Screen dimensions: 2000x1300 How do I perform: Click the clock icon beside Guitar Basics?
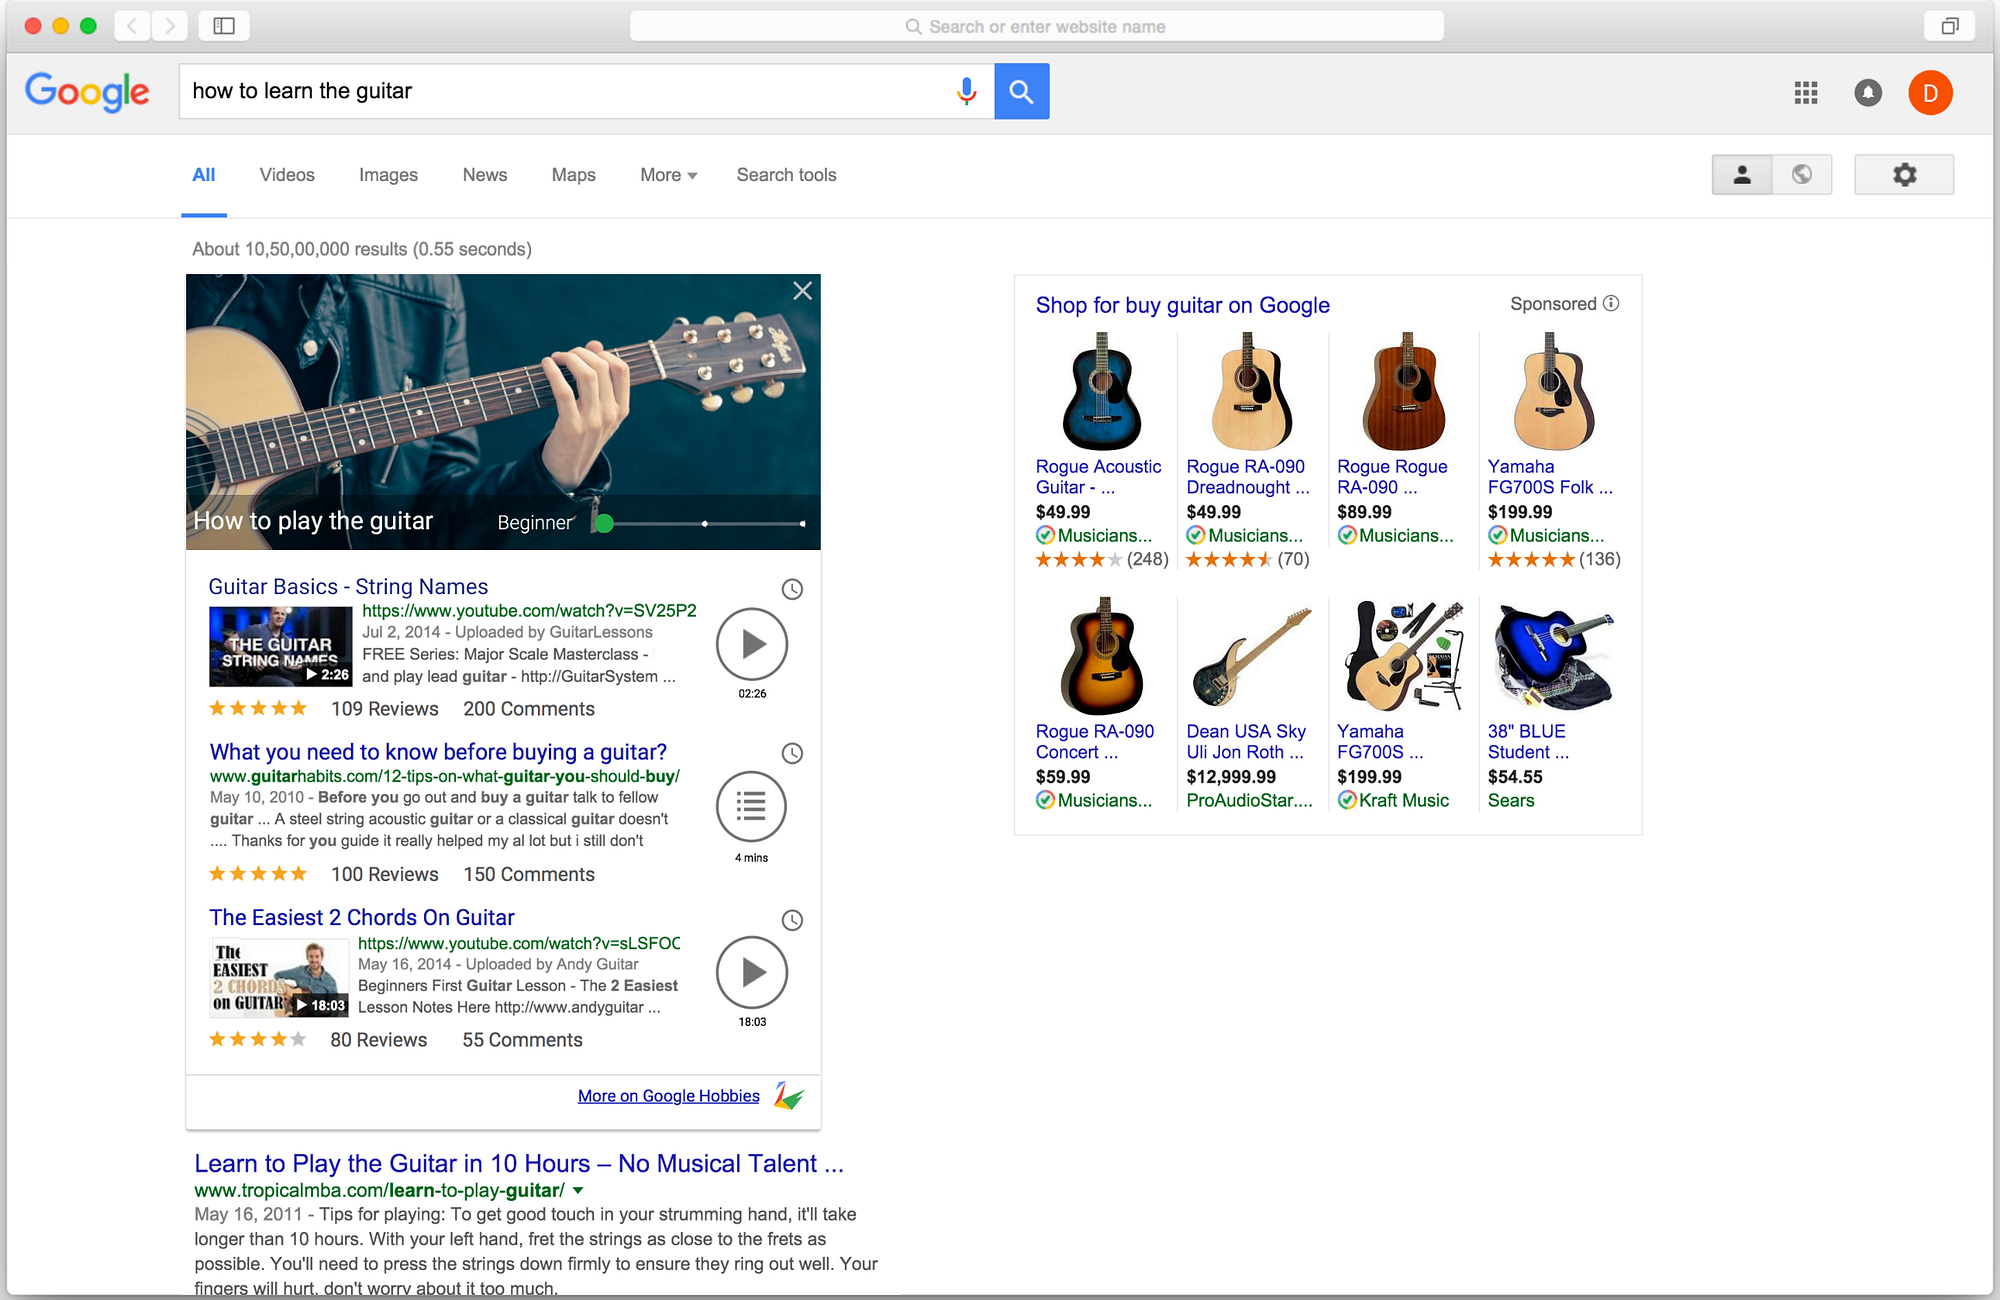coord(792,589)
